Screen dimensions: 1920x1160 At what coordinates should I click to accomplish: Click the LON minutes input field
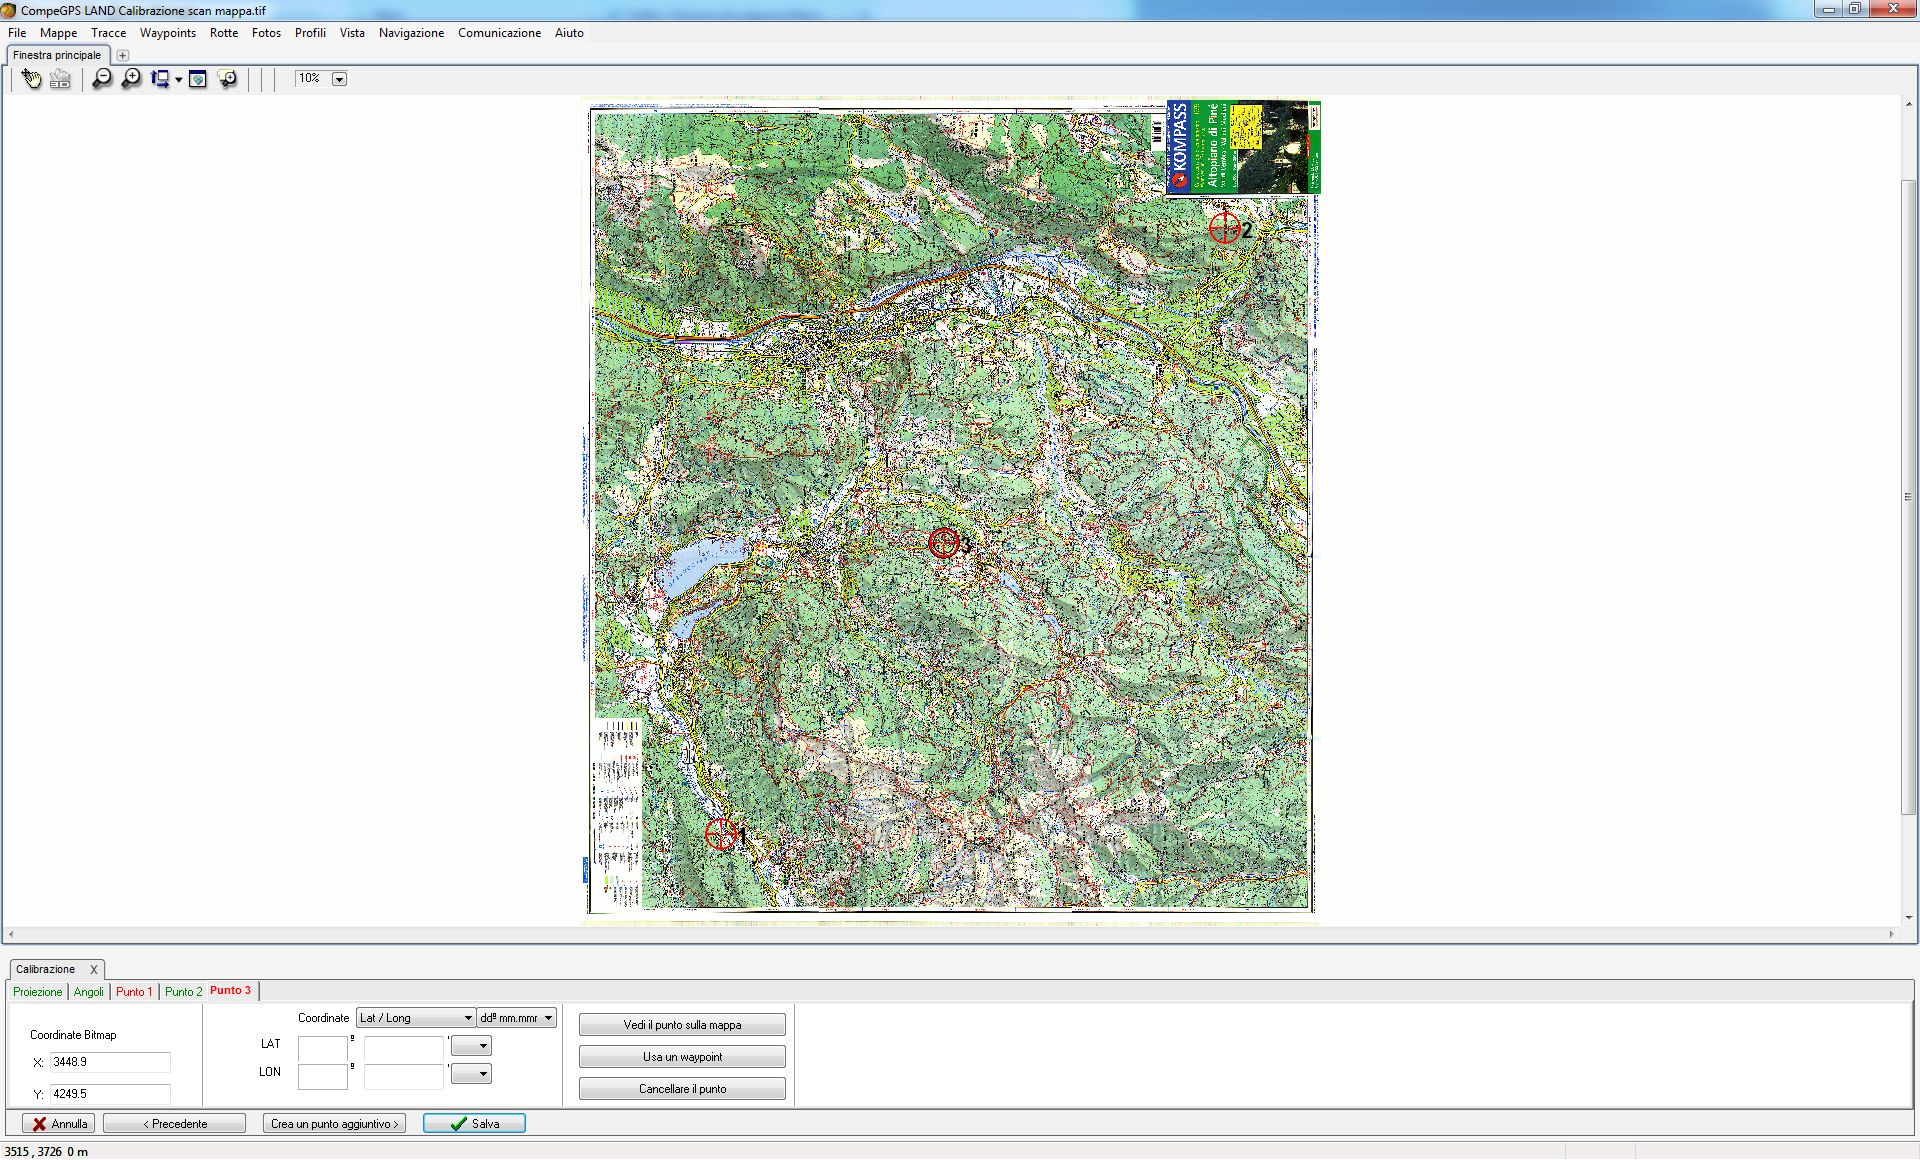404,1076
